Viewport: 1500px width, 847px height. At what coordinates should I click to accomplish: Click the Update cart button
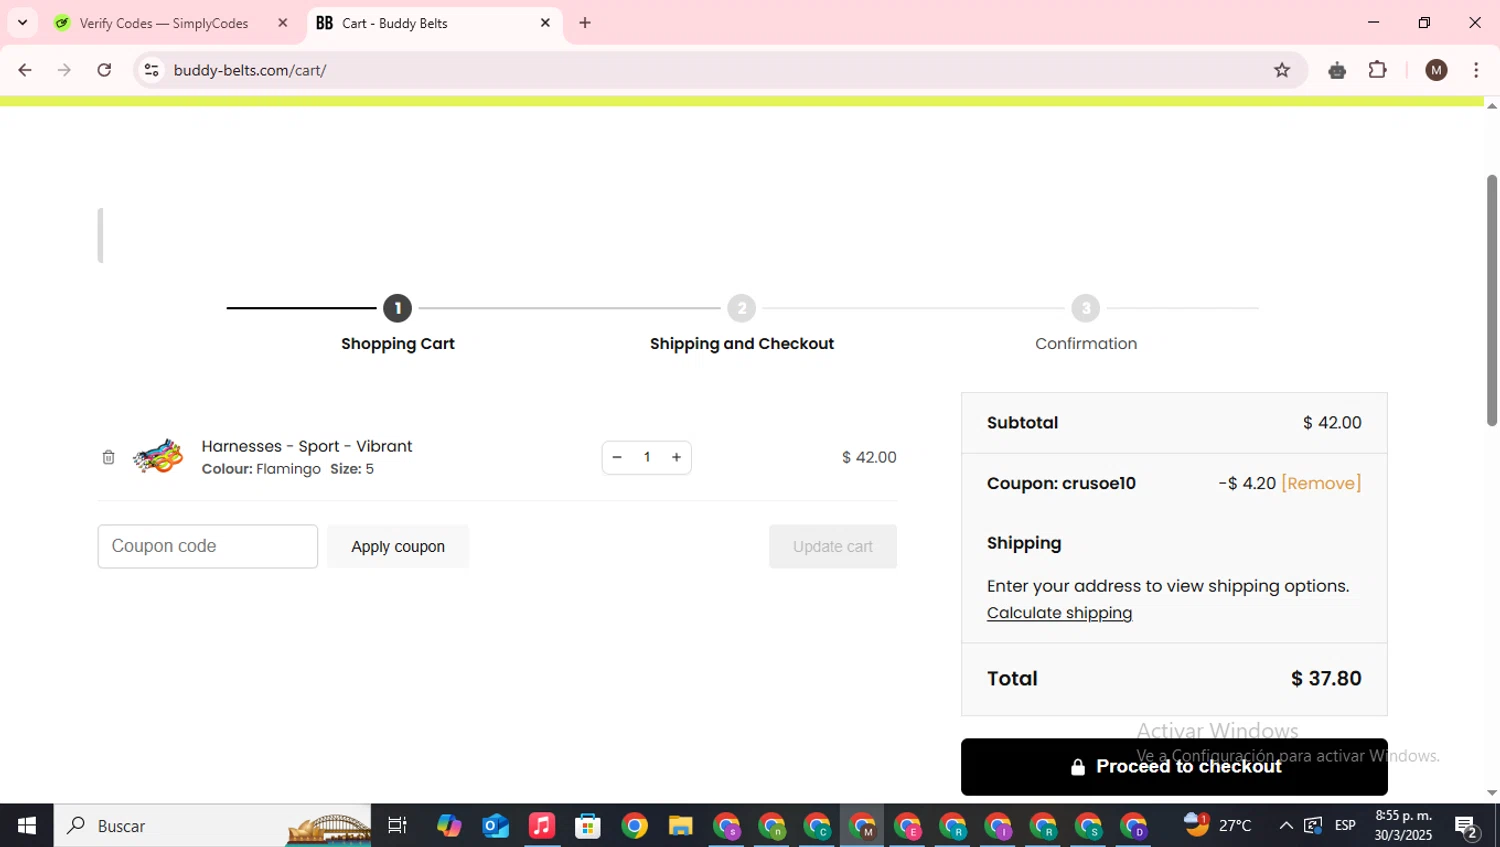click(833, 546)
